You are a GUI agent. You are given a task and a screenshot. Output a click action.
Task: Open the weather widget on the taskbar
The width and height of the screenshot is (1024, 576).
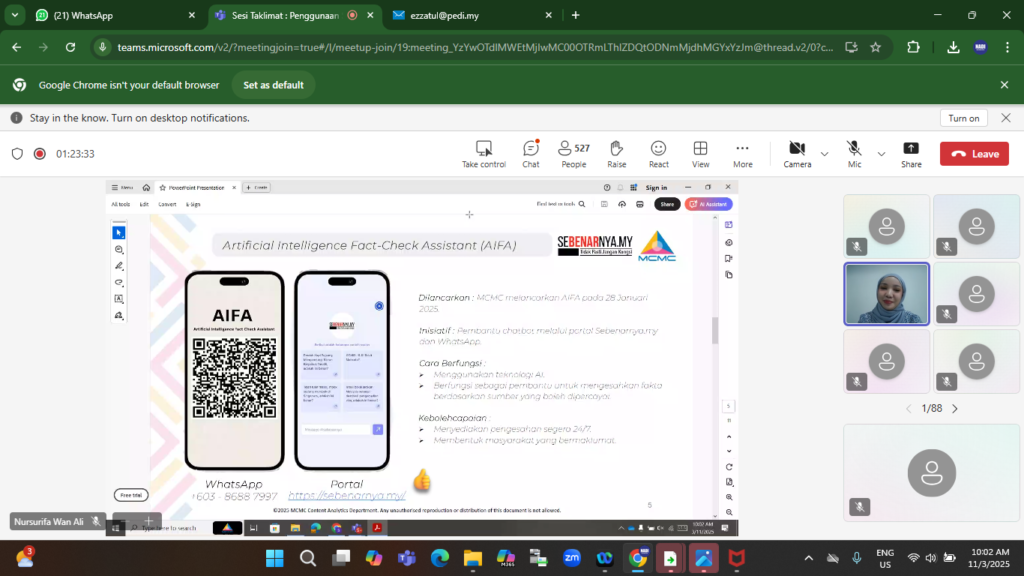25,558
